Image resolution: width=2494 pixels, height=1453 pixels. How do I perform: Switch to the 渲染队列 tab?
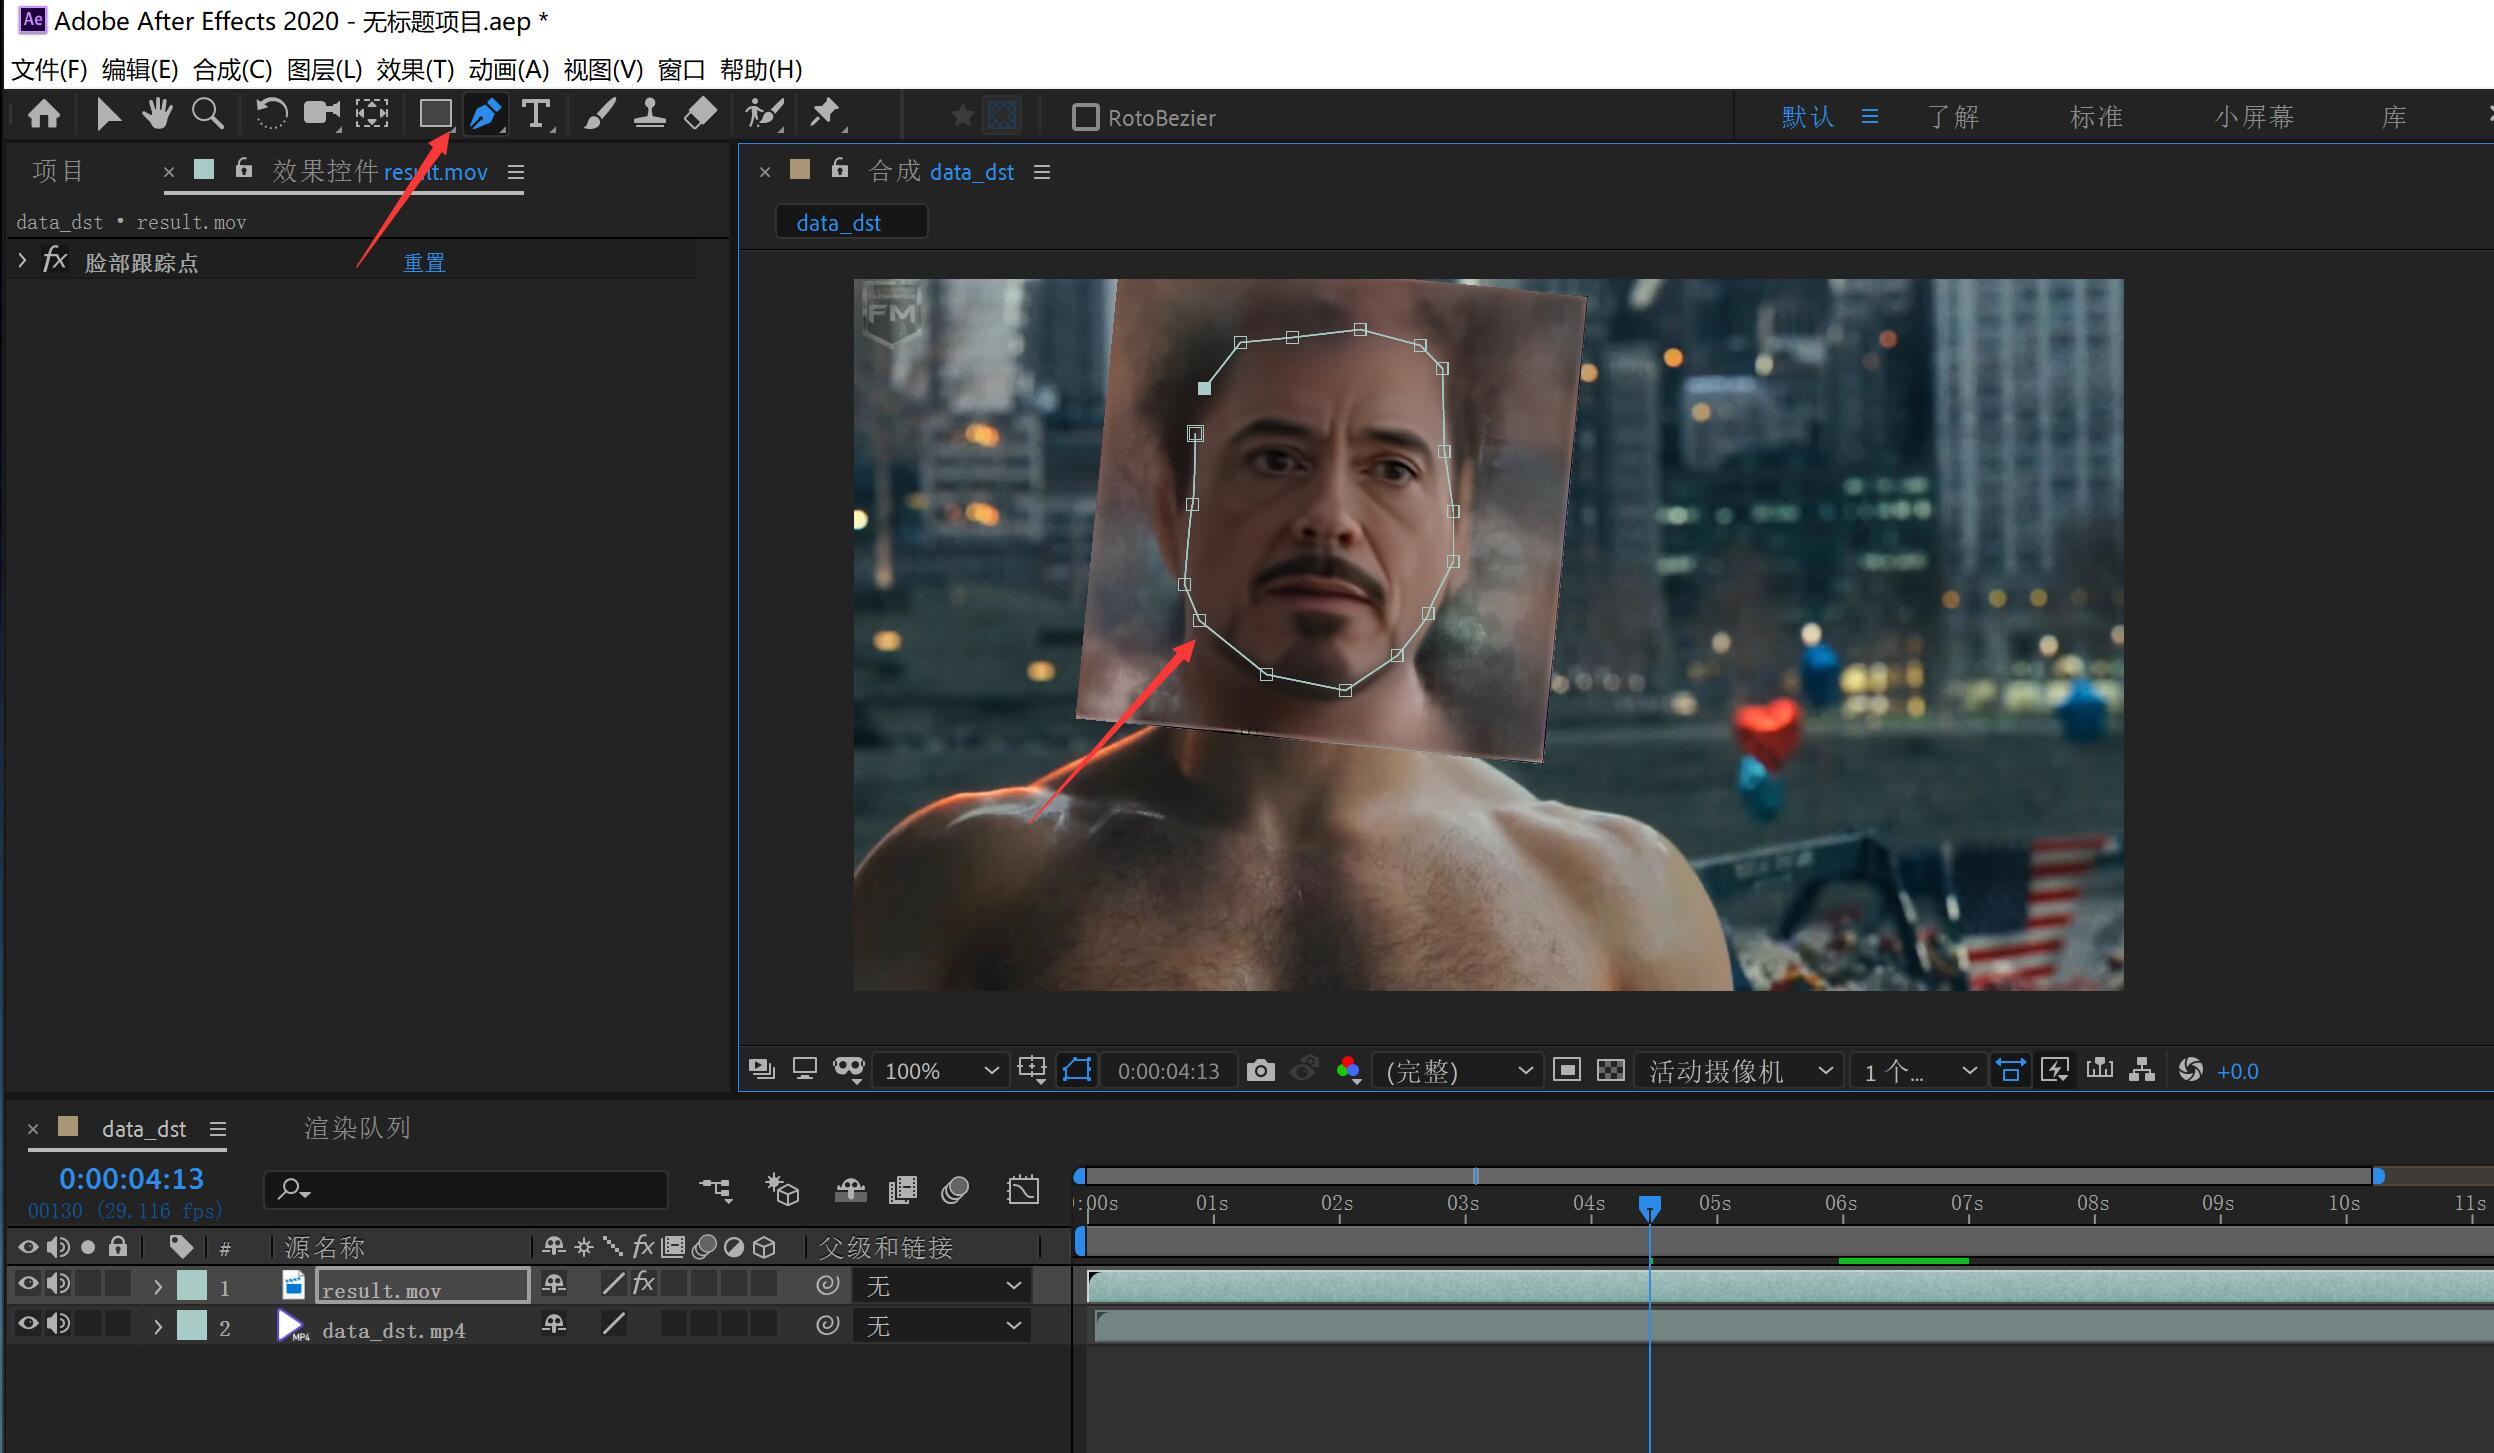pyautogui.click(x=357, y=1128)
